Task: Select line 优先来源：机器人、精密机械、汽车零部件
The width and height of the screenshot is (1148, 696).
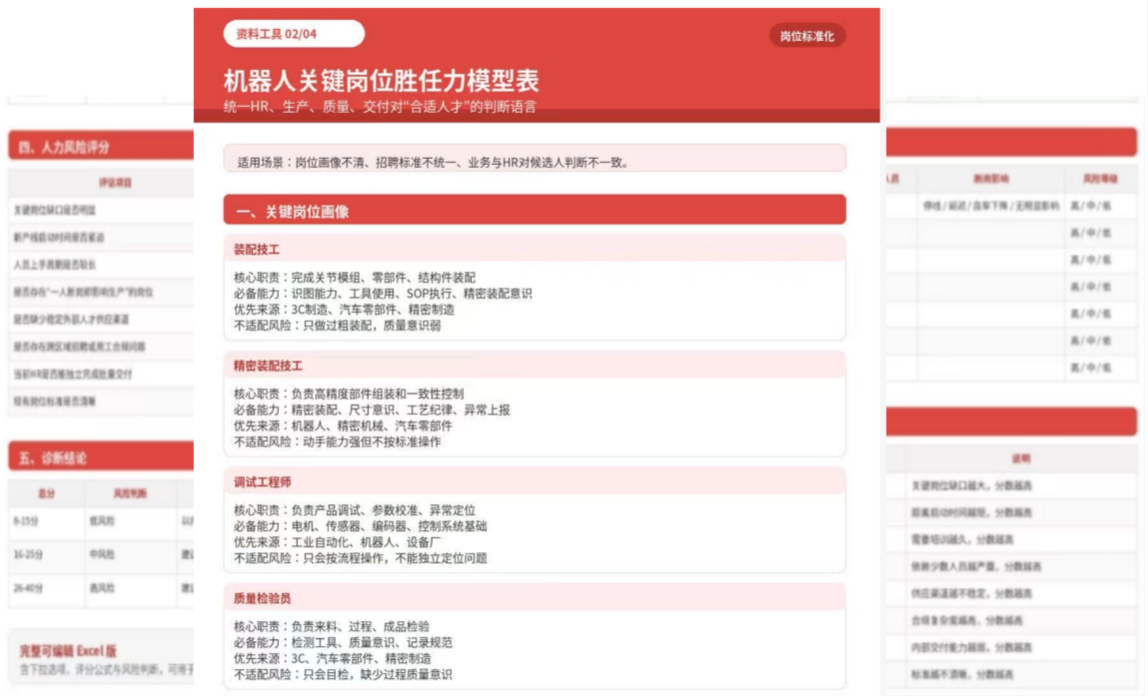Action: (x=343, y=426)
